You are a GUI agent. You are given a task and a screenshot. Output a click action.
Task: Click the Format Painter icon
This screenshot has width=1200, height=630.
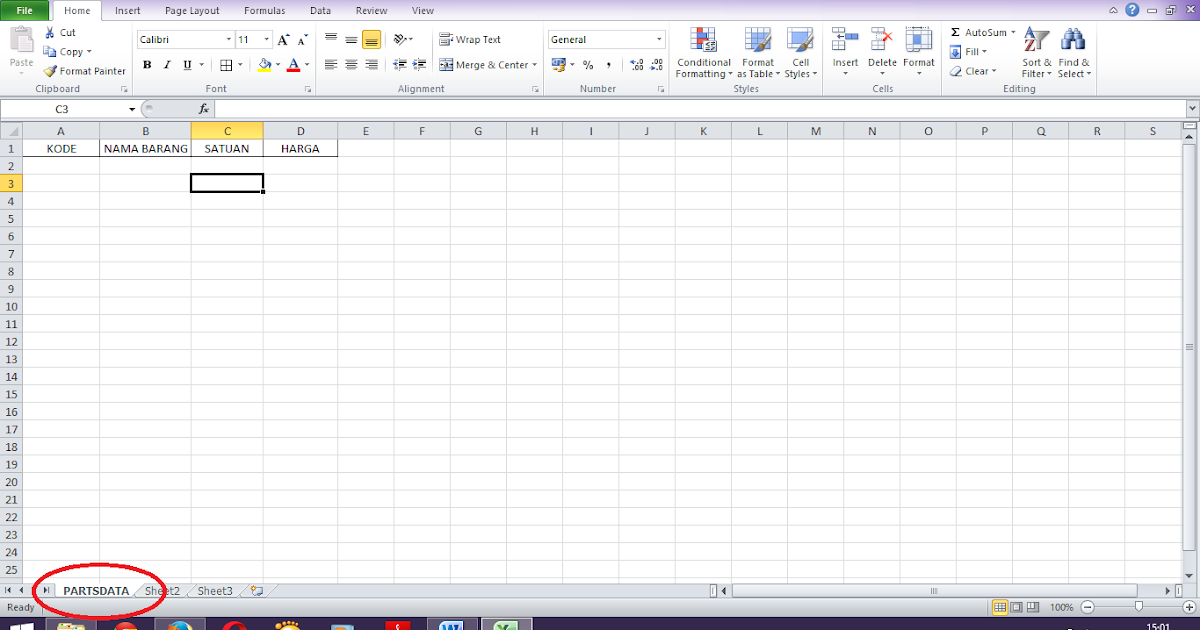(47, 71)
